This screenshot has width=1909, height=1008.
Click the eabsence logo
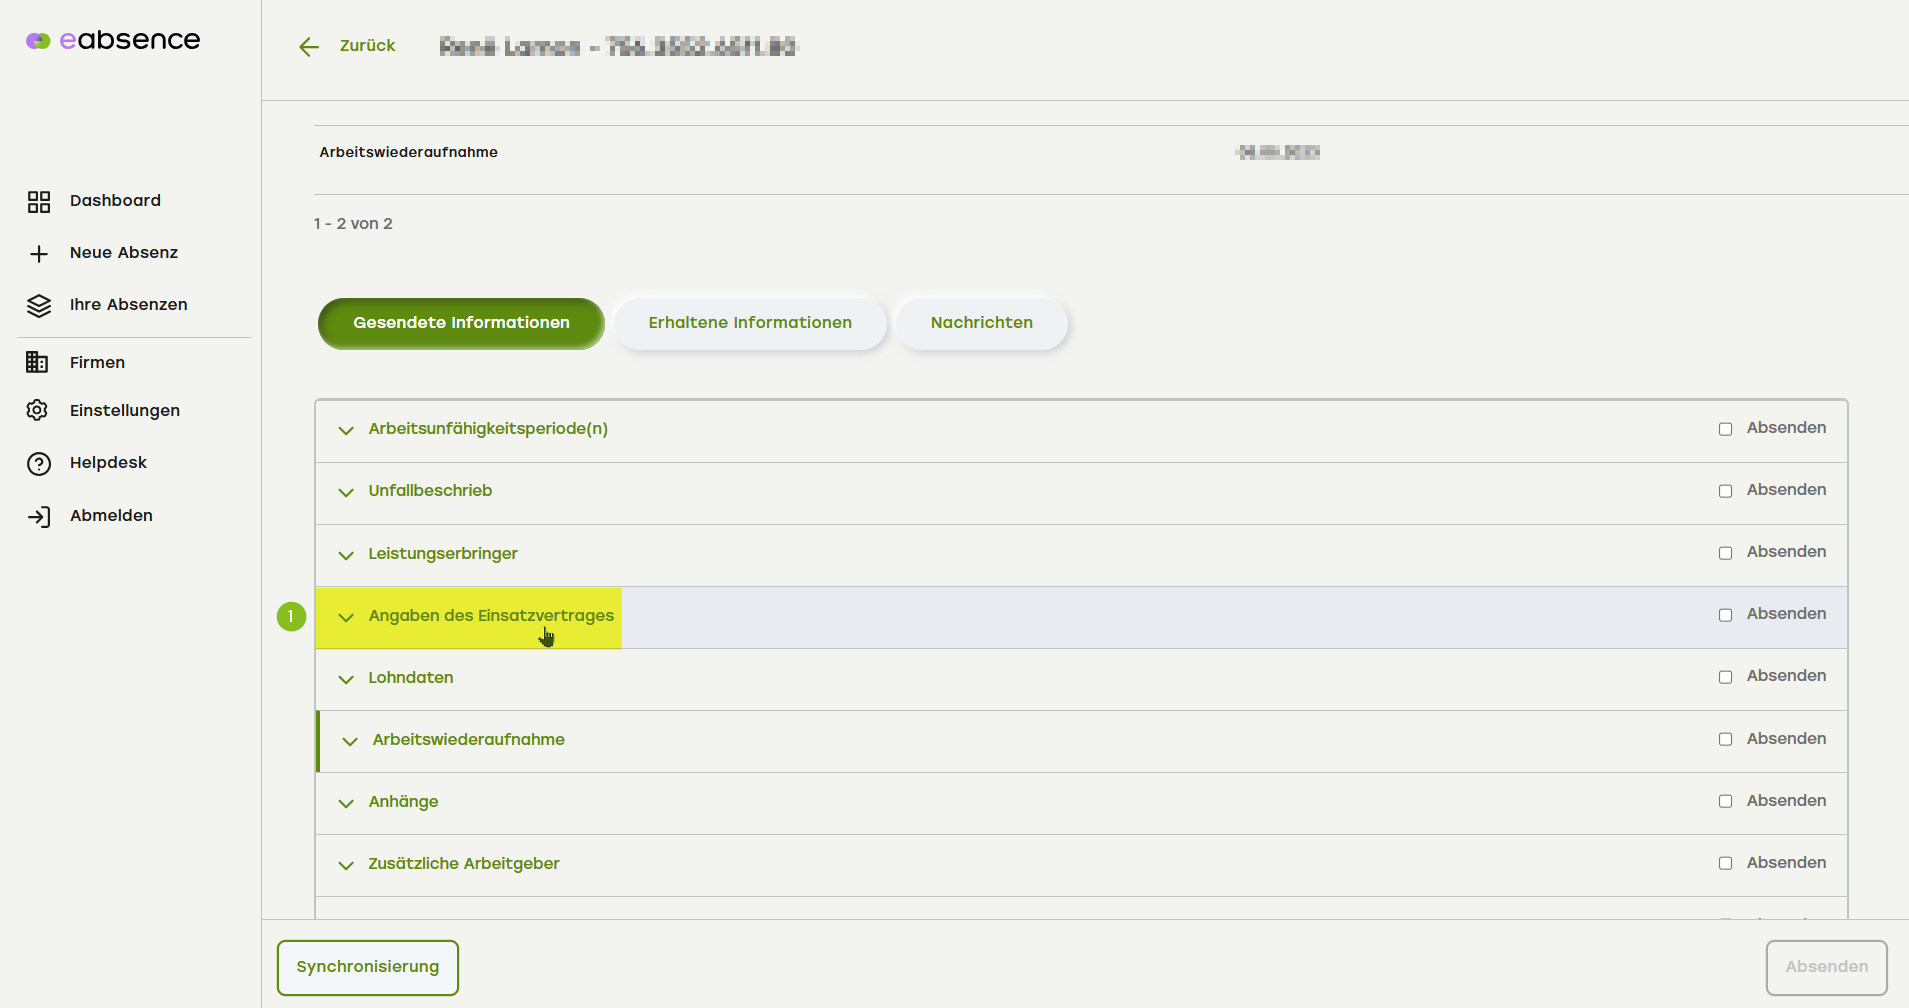[113, 40]
